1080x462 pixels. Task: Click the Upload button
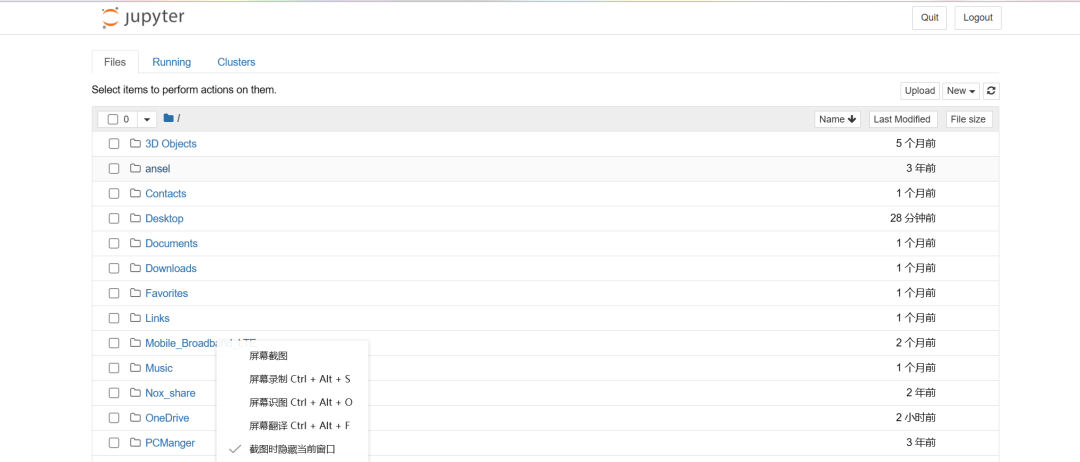pos(920,91)
